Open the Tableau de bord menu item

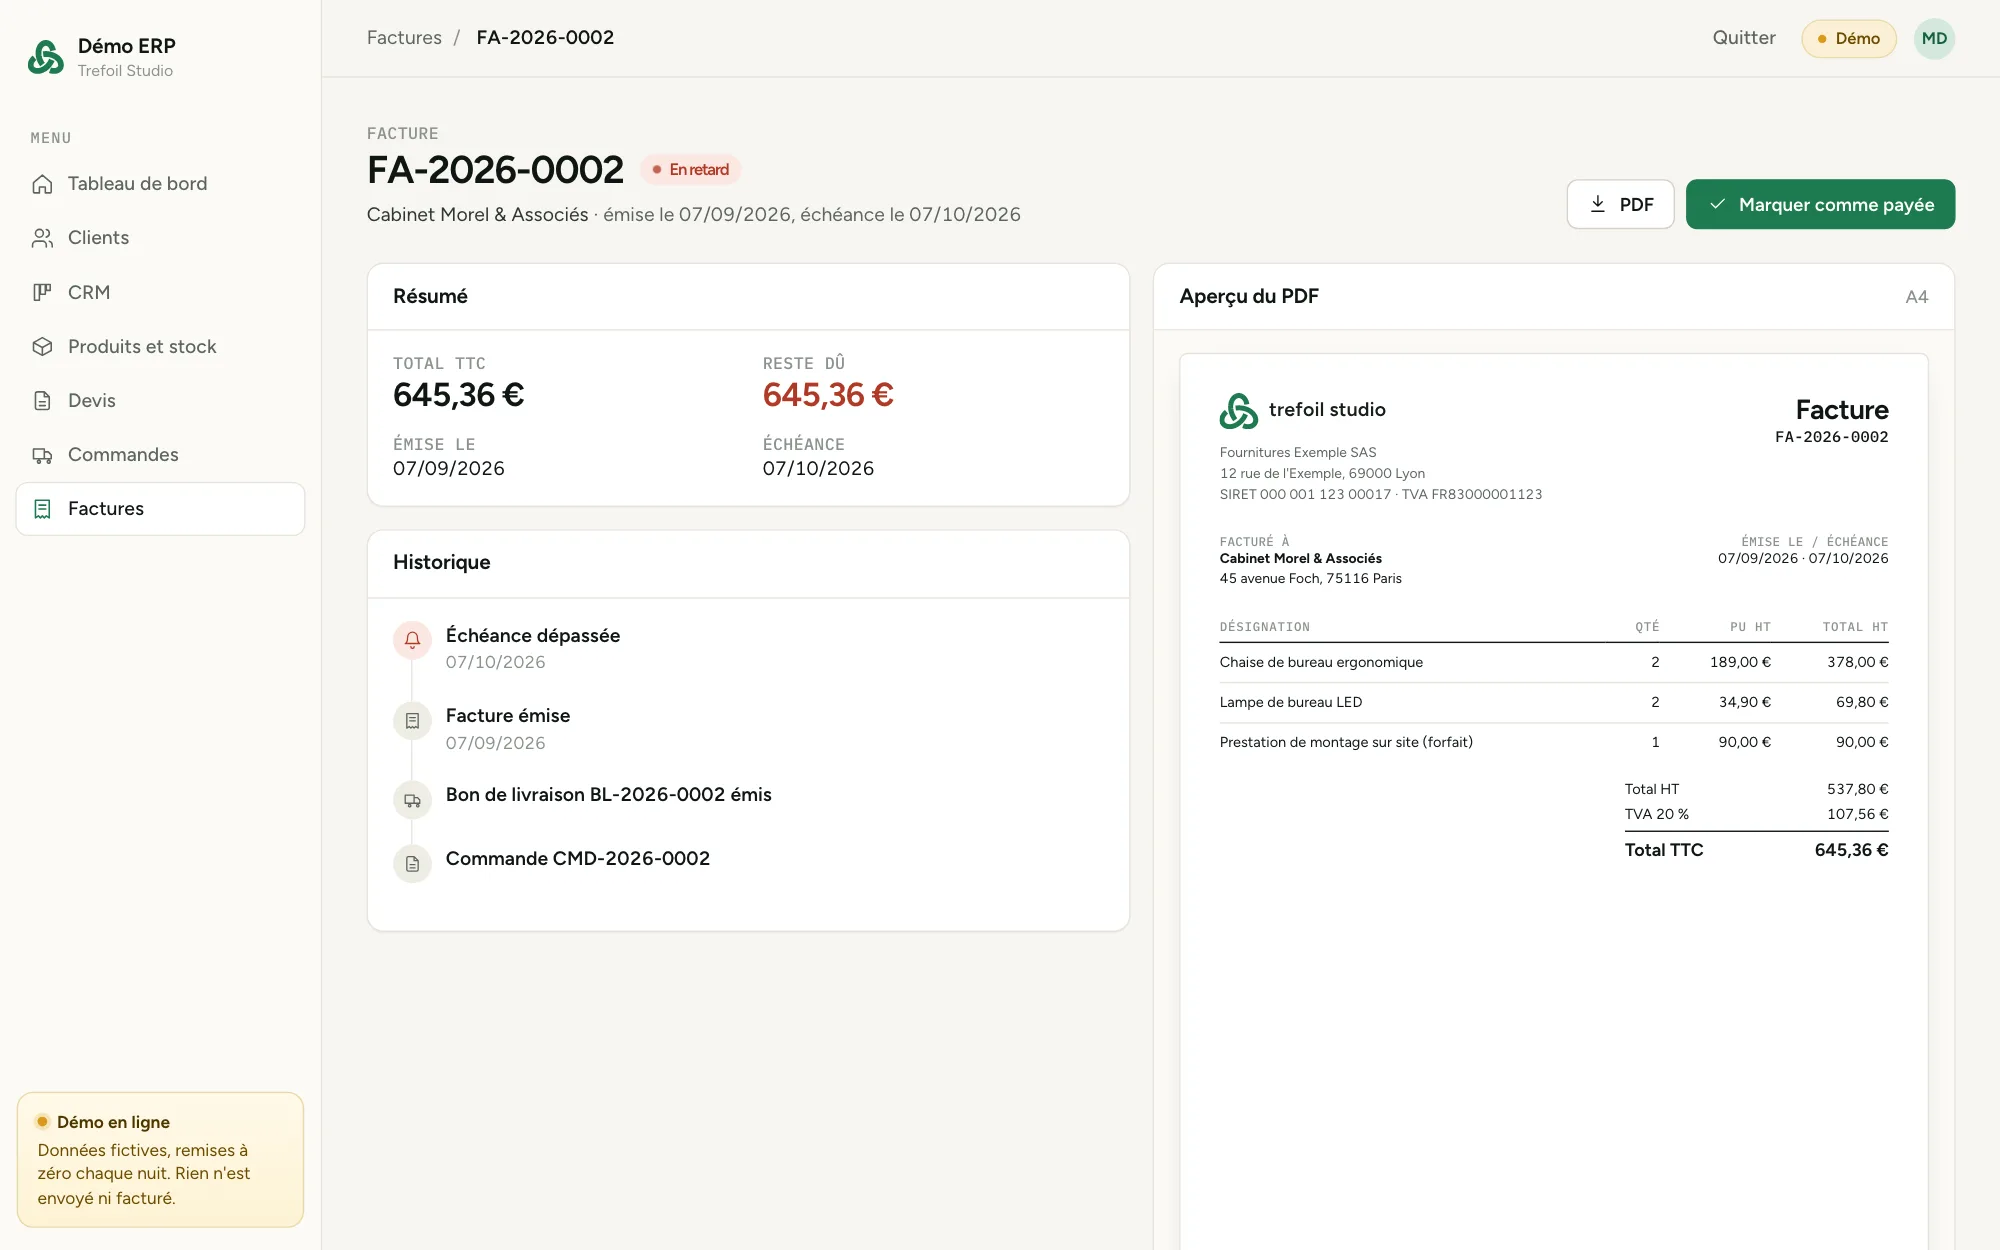tap(160, 184)
